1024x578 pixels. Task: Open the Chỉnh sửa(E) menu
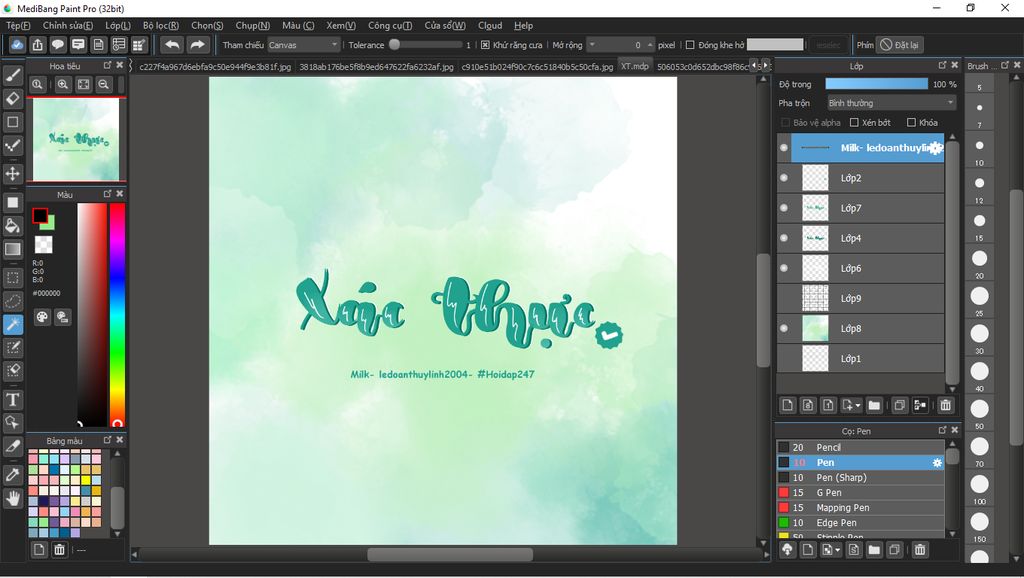68,25
